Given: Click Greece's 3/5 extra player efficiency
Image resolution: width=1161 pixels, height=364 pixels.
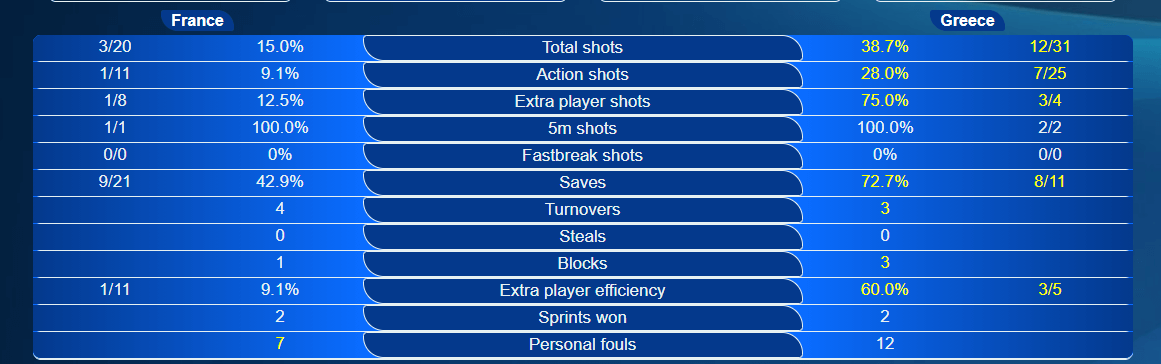Looking at the screenshot, I should pyautogui.click(x=1050, y=289).
